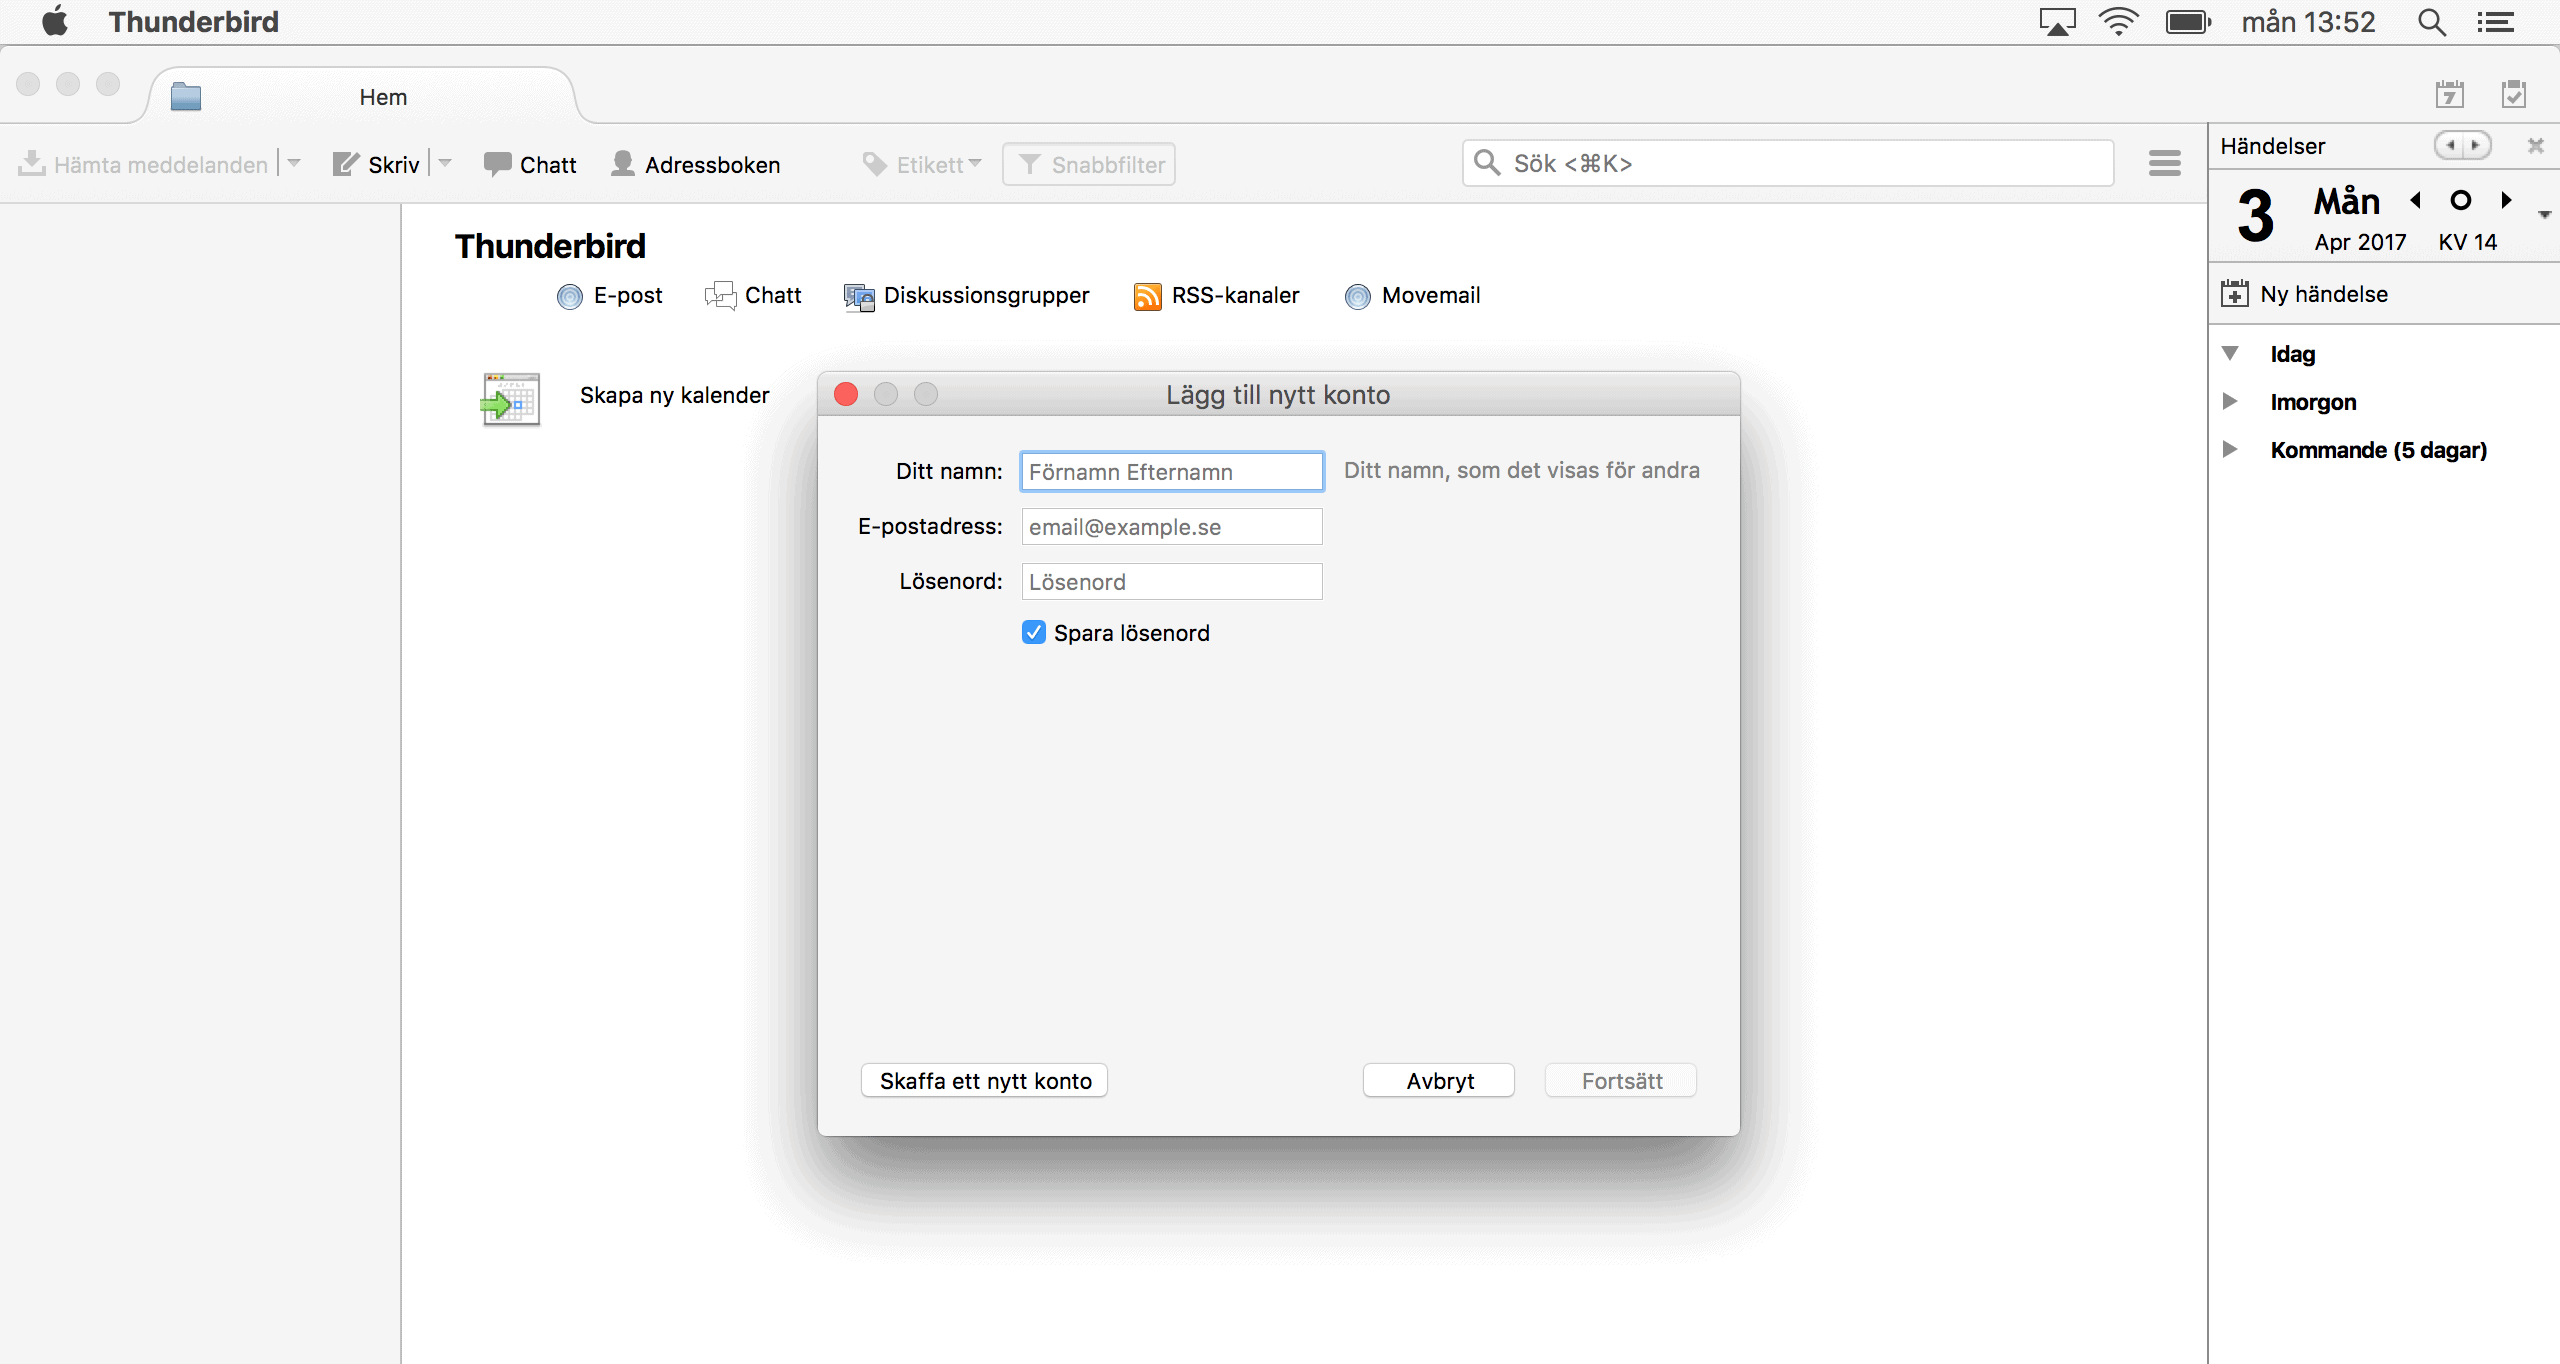This screenshot has width=2560, height=1364.
Task: Set up a Chatt account
Action: tap(752, 296)
